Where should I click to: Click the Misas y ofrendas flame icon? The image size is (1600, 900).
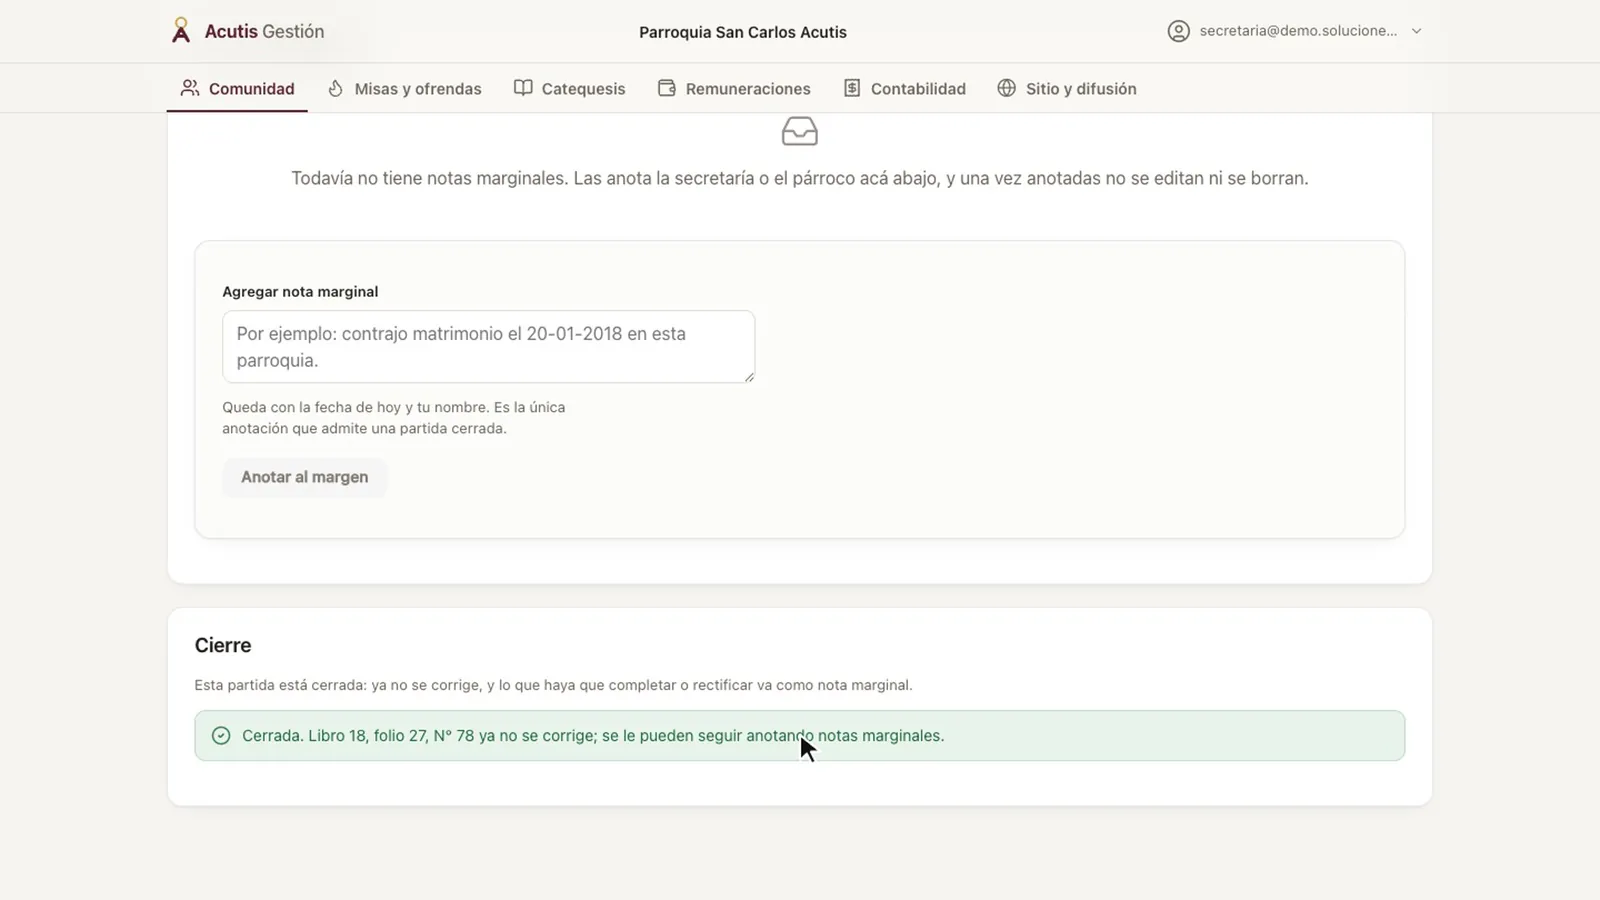pos(336,88)
